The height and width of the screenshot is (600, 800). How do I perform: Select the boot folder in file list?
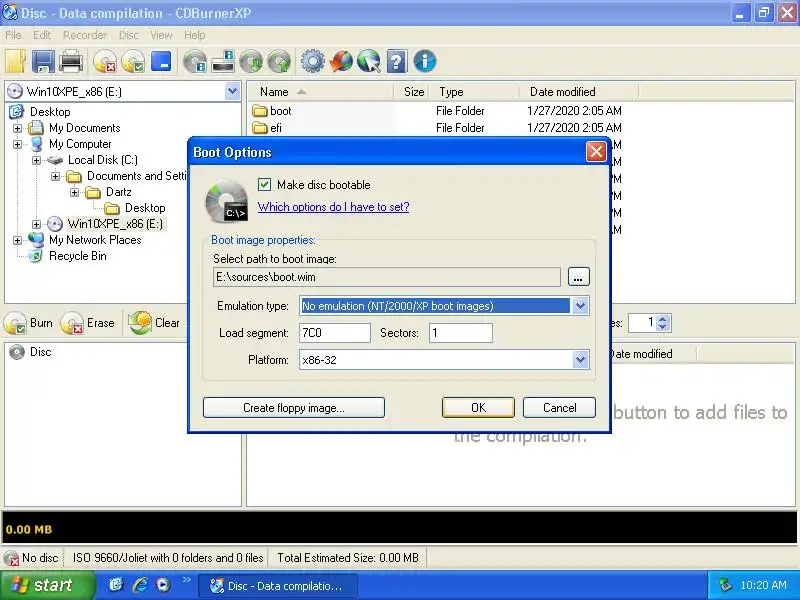(272, 111)
